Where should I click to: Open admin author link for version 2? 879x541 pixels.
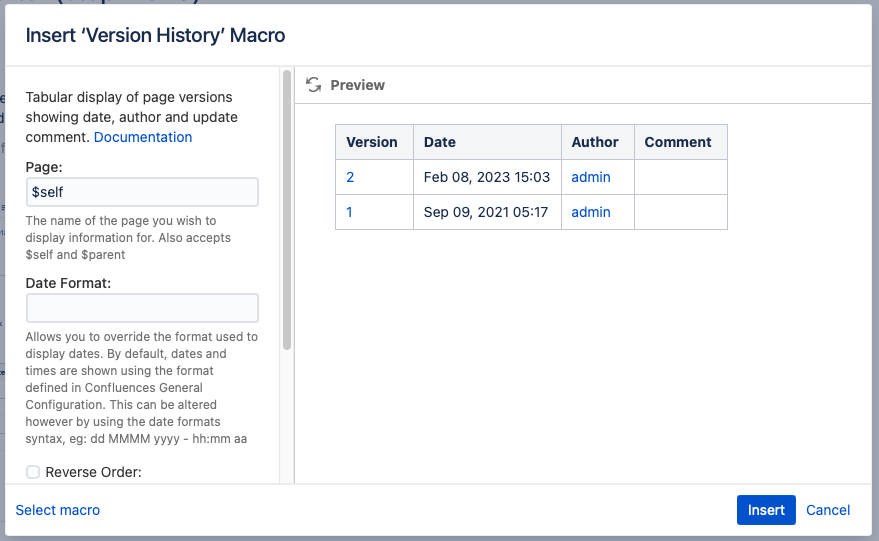[x=591, y=177]
